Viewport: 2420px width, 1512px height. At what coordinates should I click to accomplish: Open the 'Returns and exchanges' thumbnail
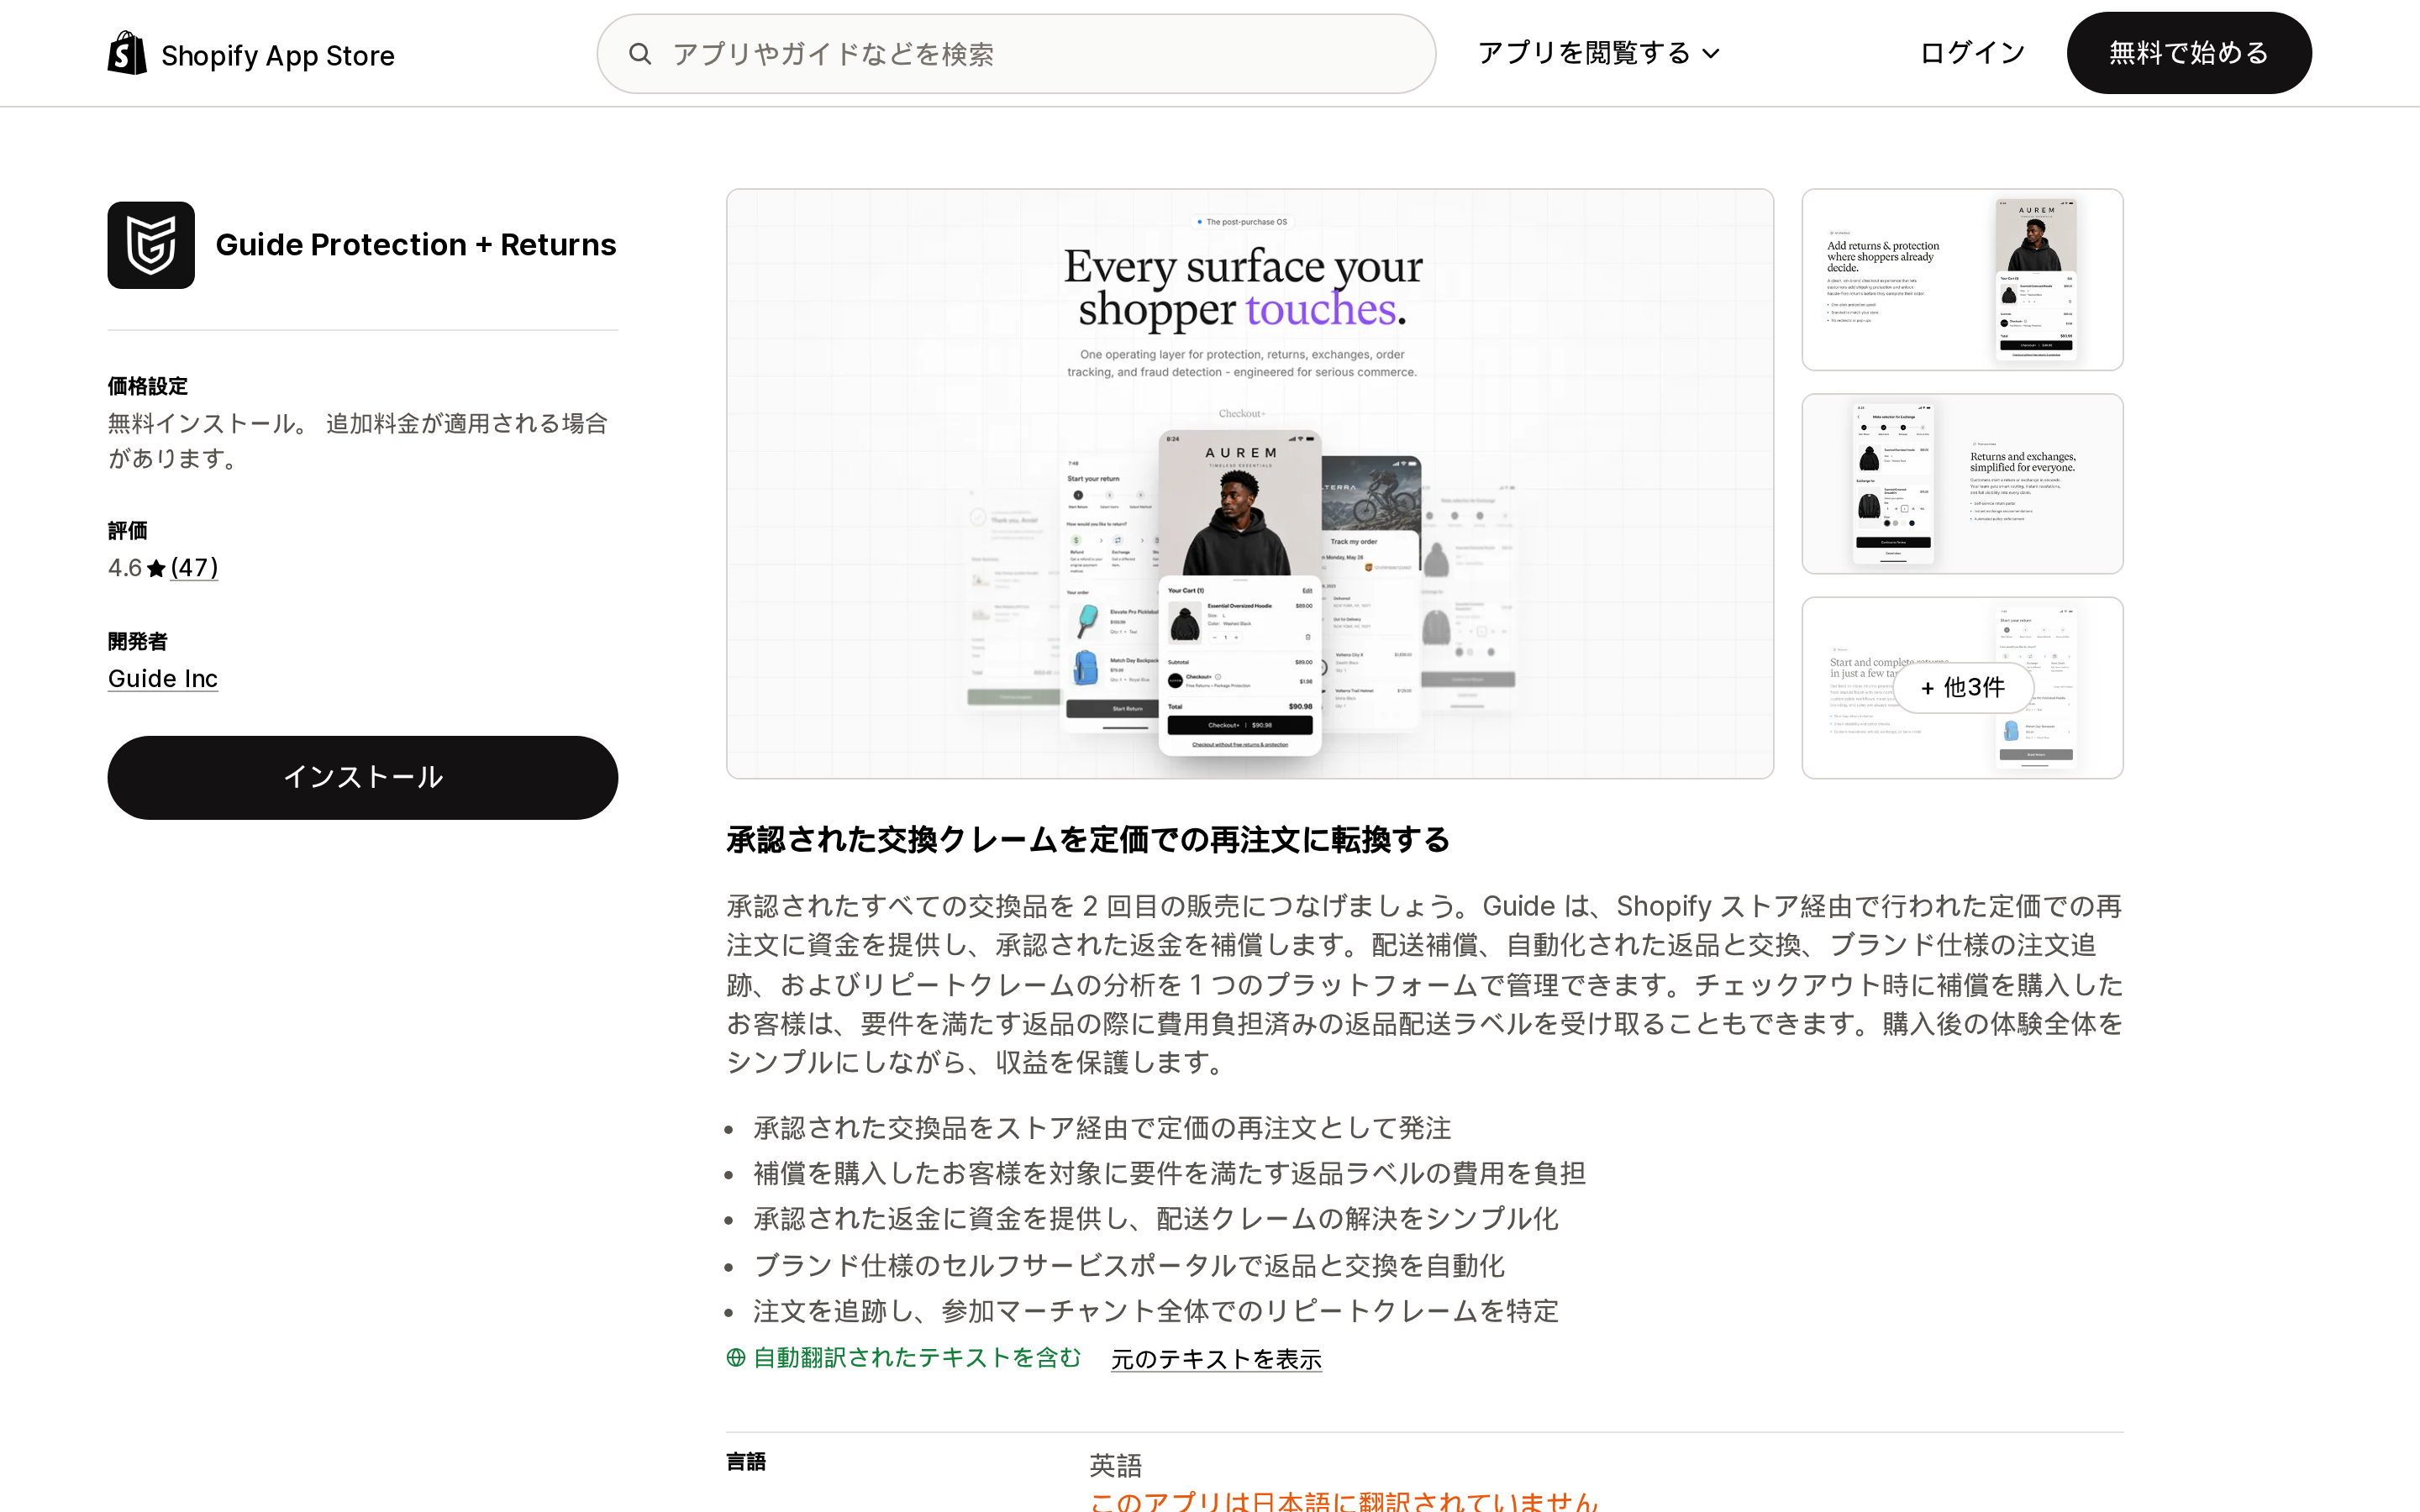[x=1962, y=484]
